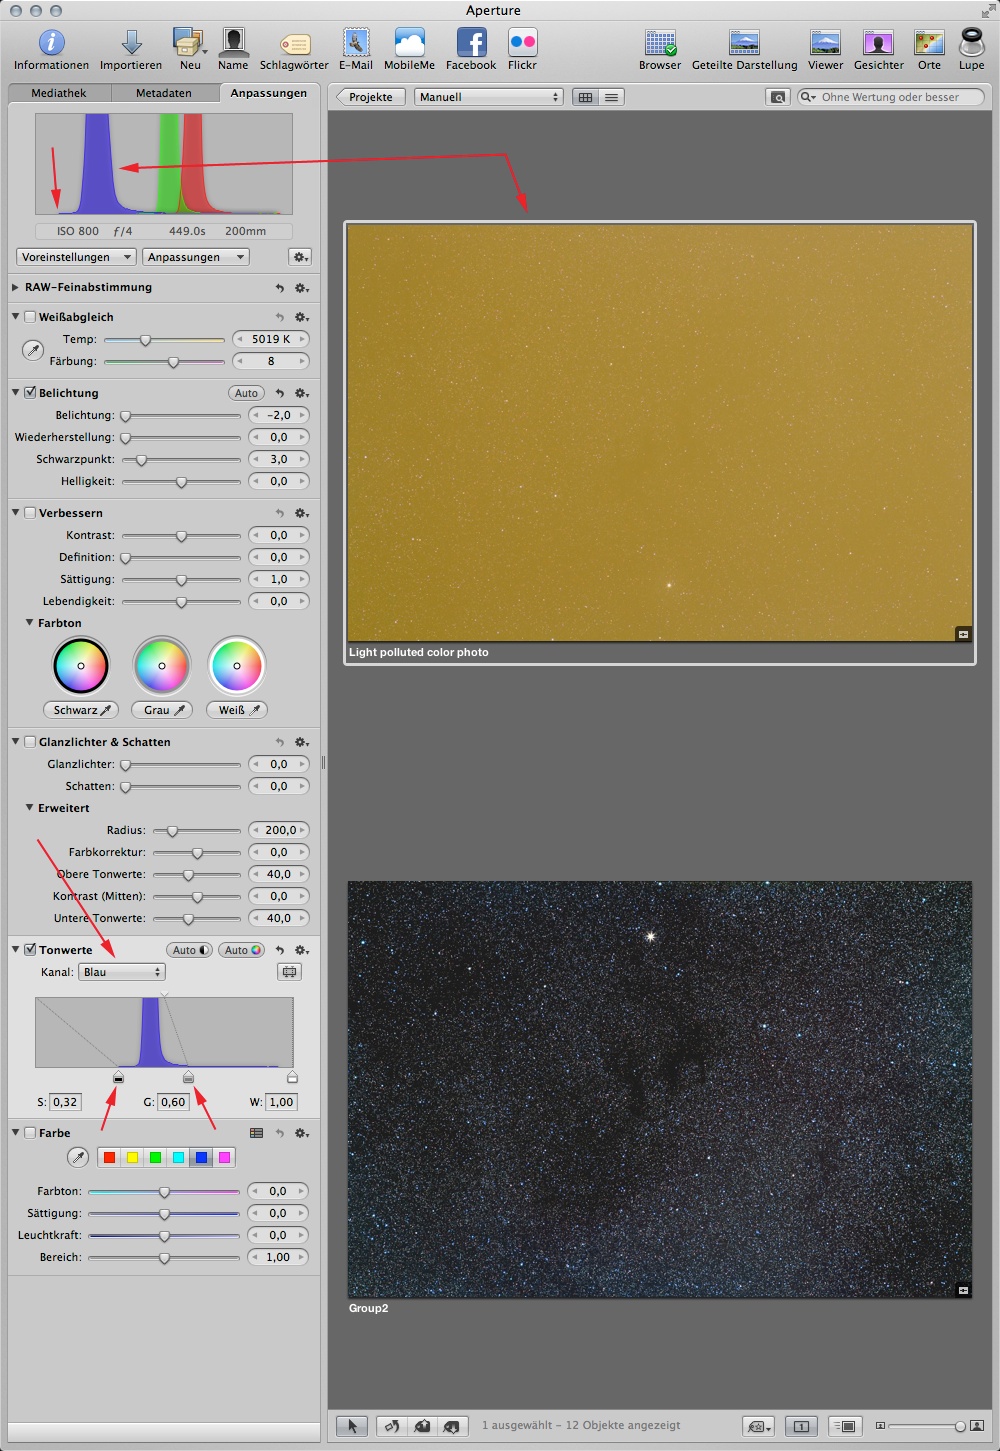Open the Anpassungen dropdown menu

pyautogui.click(x=196, y=257)
